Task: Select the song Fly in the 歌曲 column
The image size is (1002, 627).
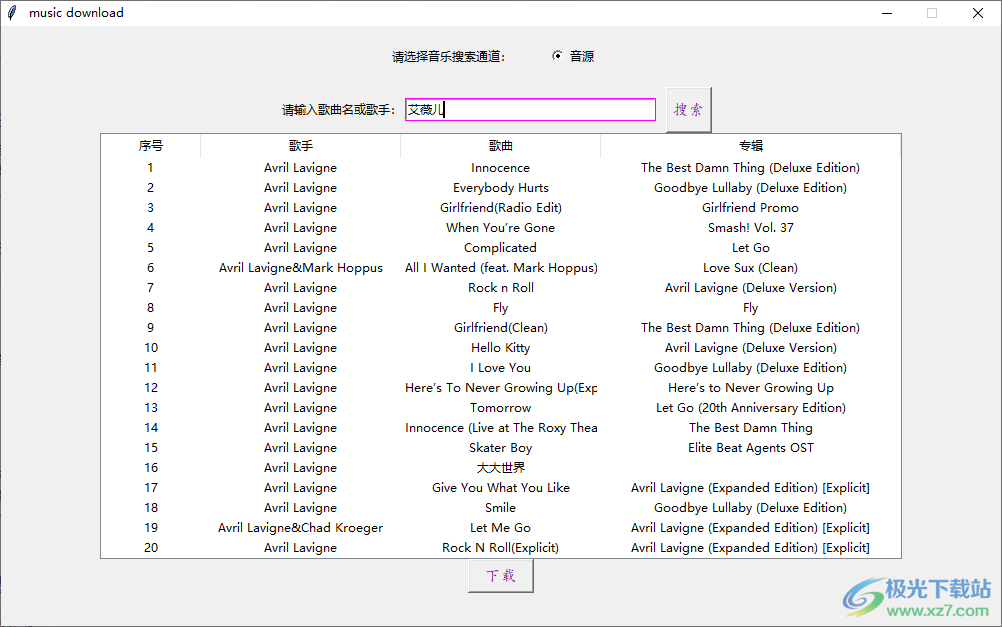Action: click(500, 308)
